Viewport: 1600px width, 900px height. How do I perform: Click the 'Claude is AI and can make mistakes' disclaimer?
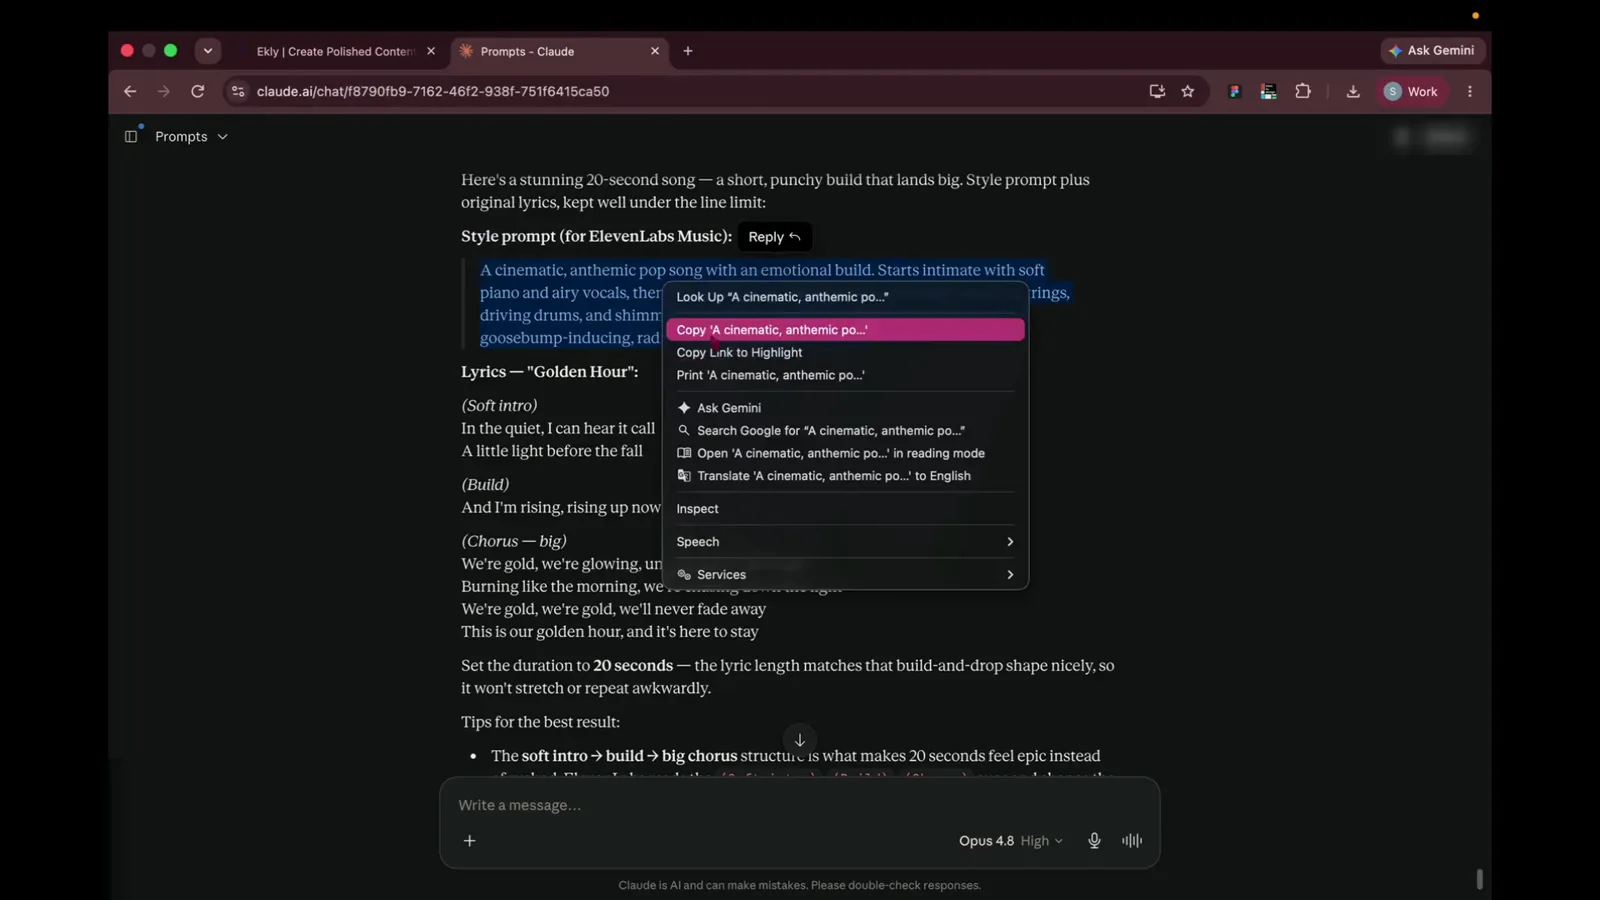pos(800,885)
